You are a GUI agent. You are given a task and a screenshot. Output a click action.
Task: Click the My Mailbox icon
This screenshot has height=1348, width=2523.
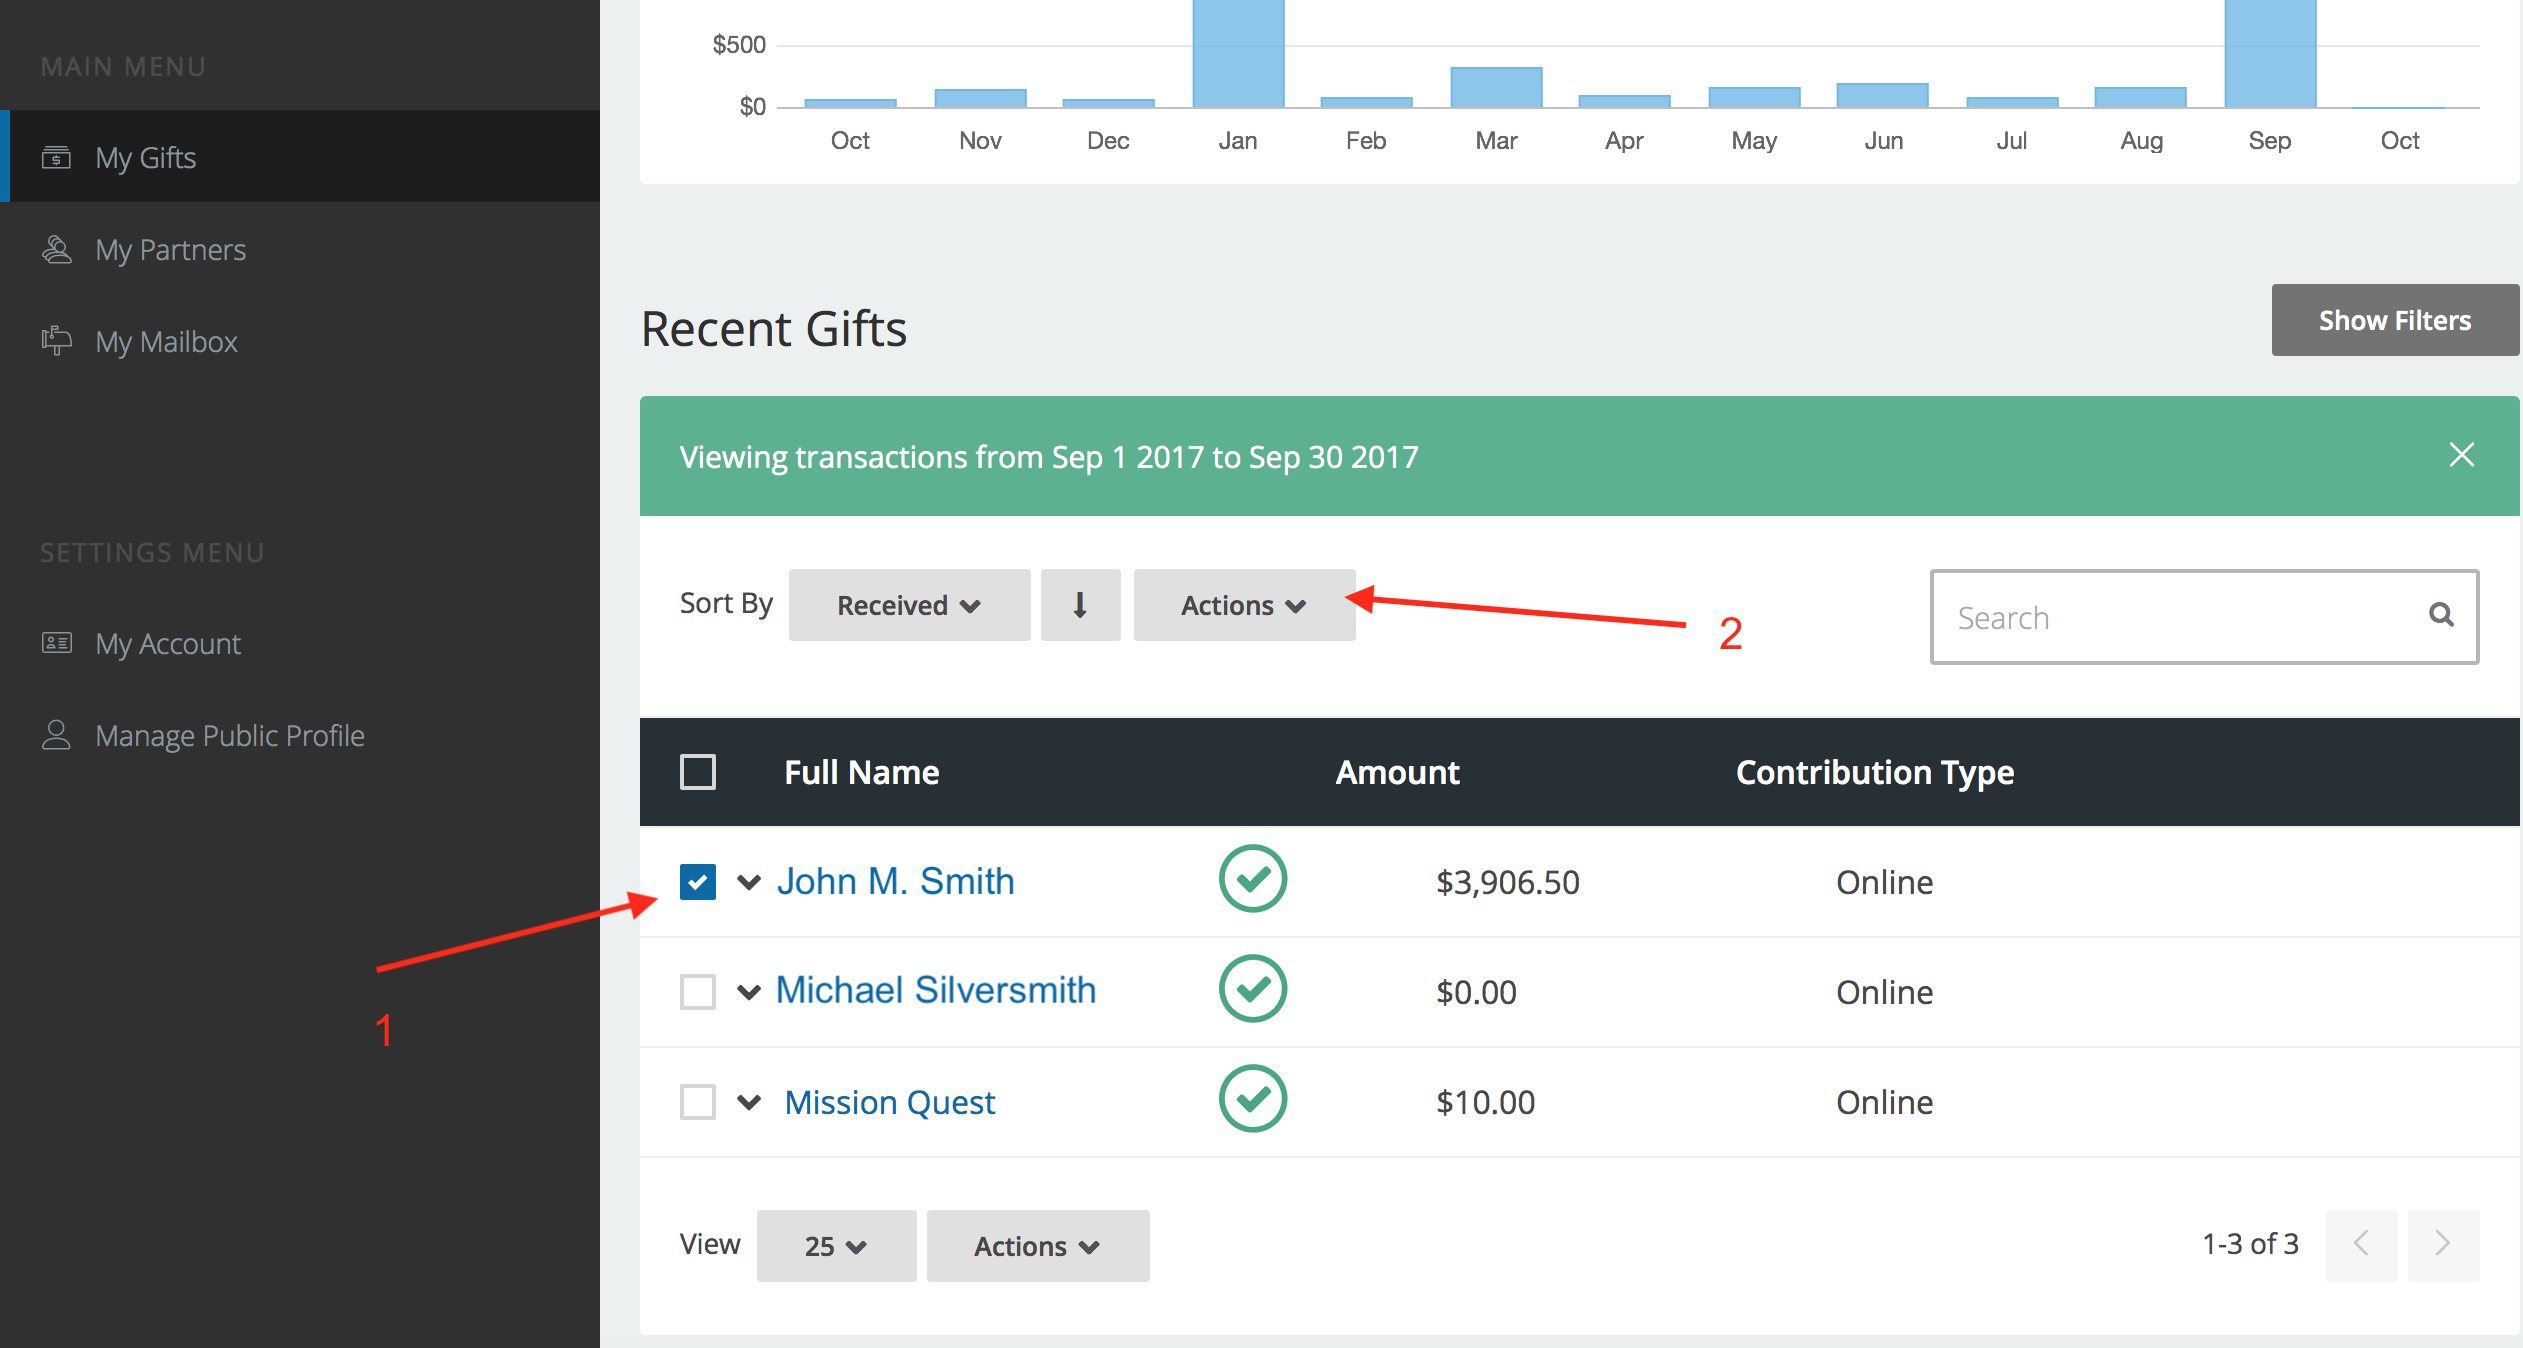[x=56, y=341]
